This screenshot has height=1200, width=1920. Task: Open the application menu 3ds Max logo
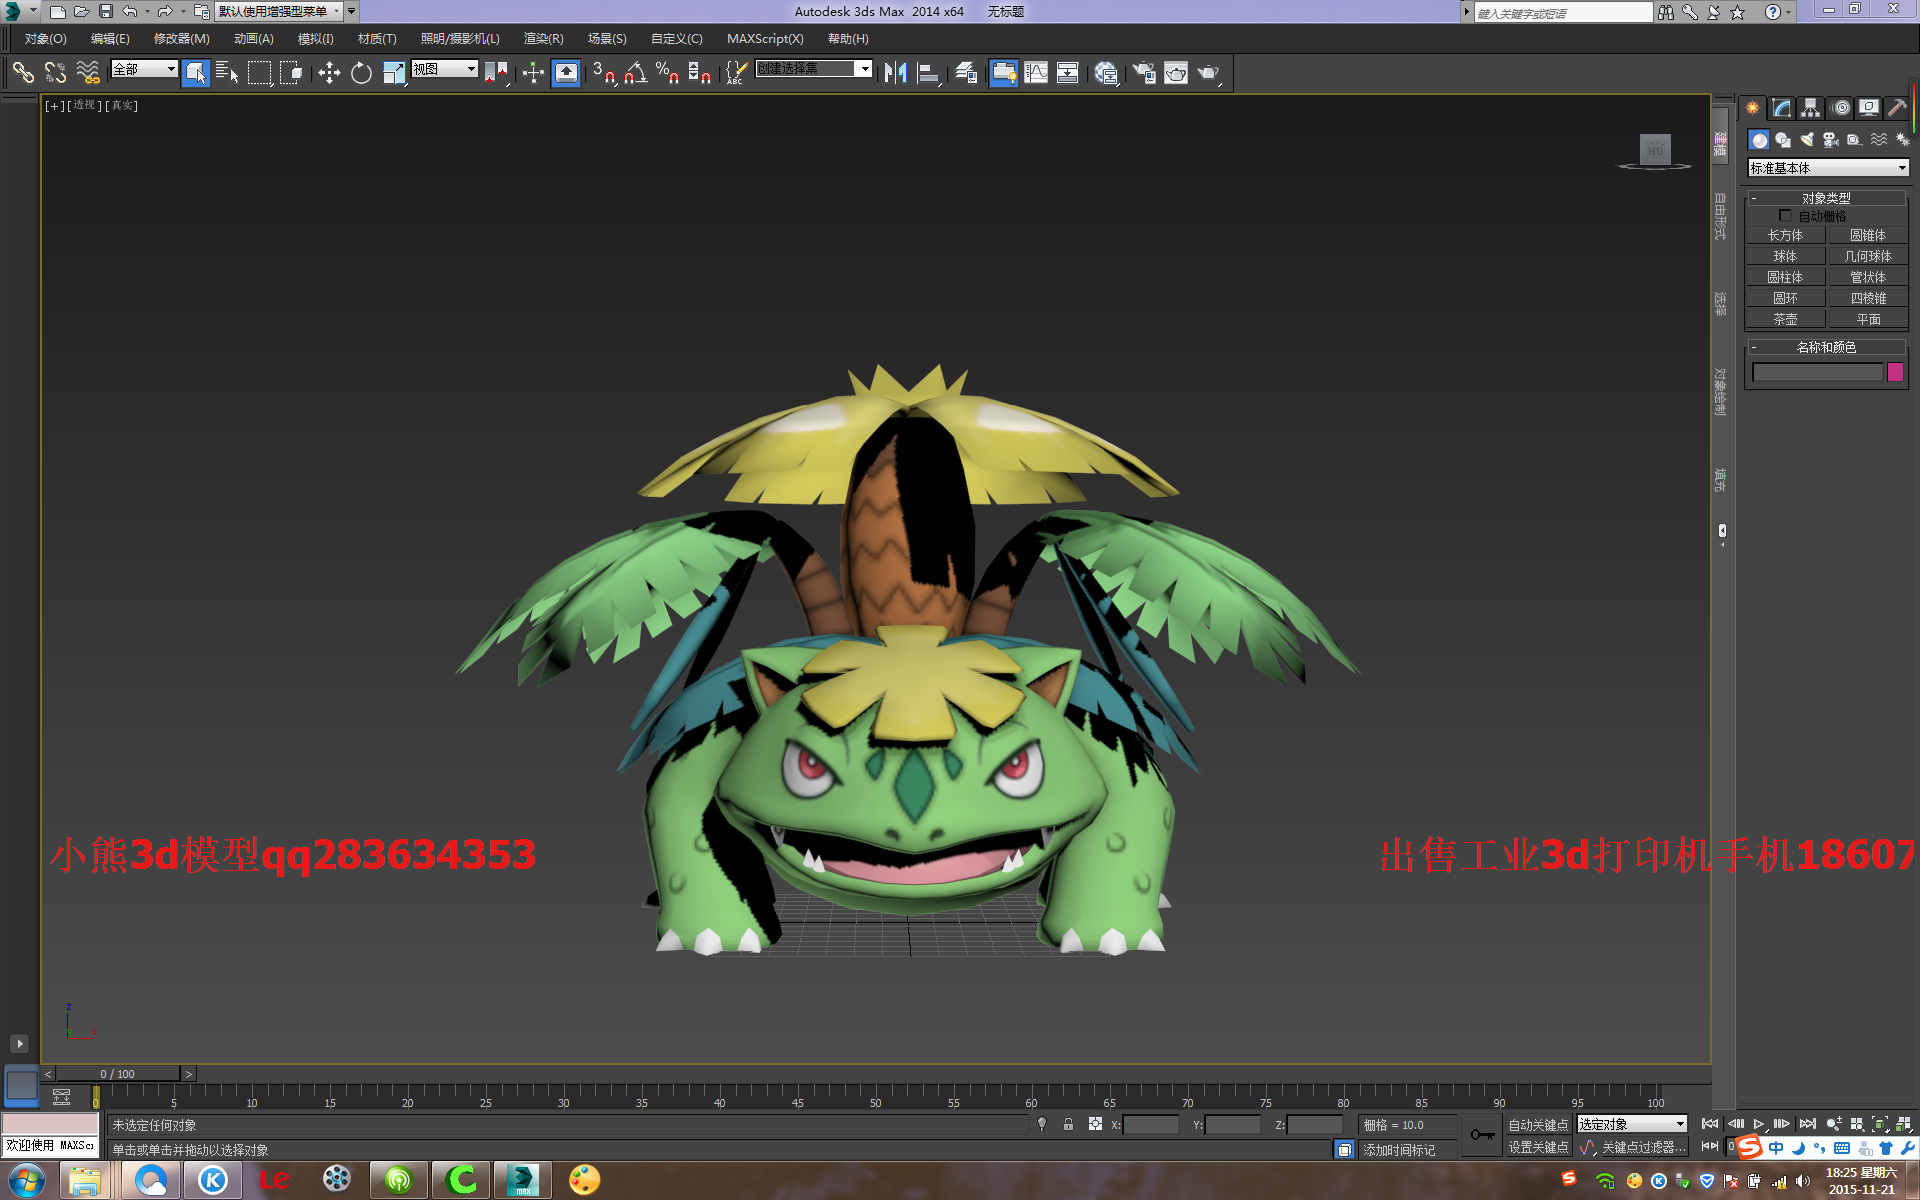point(14,11)
